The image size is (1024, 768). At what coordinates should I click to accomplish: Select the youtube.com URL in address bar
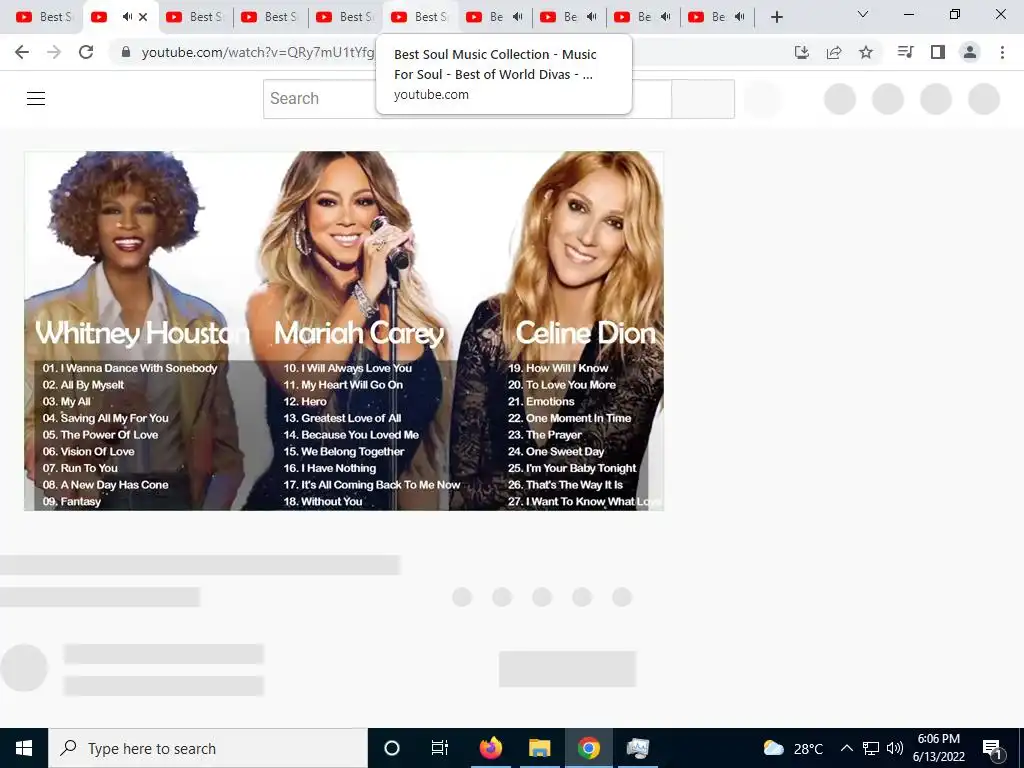click(258, 52)
